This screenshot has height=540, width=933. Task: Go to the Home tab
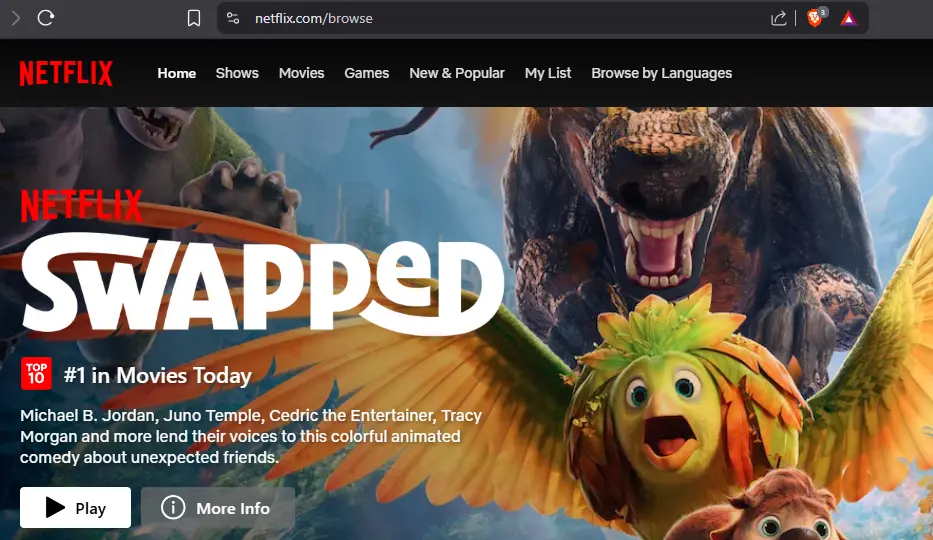177,73
